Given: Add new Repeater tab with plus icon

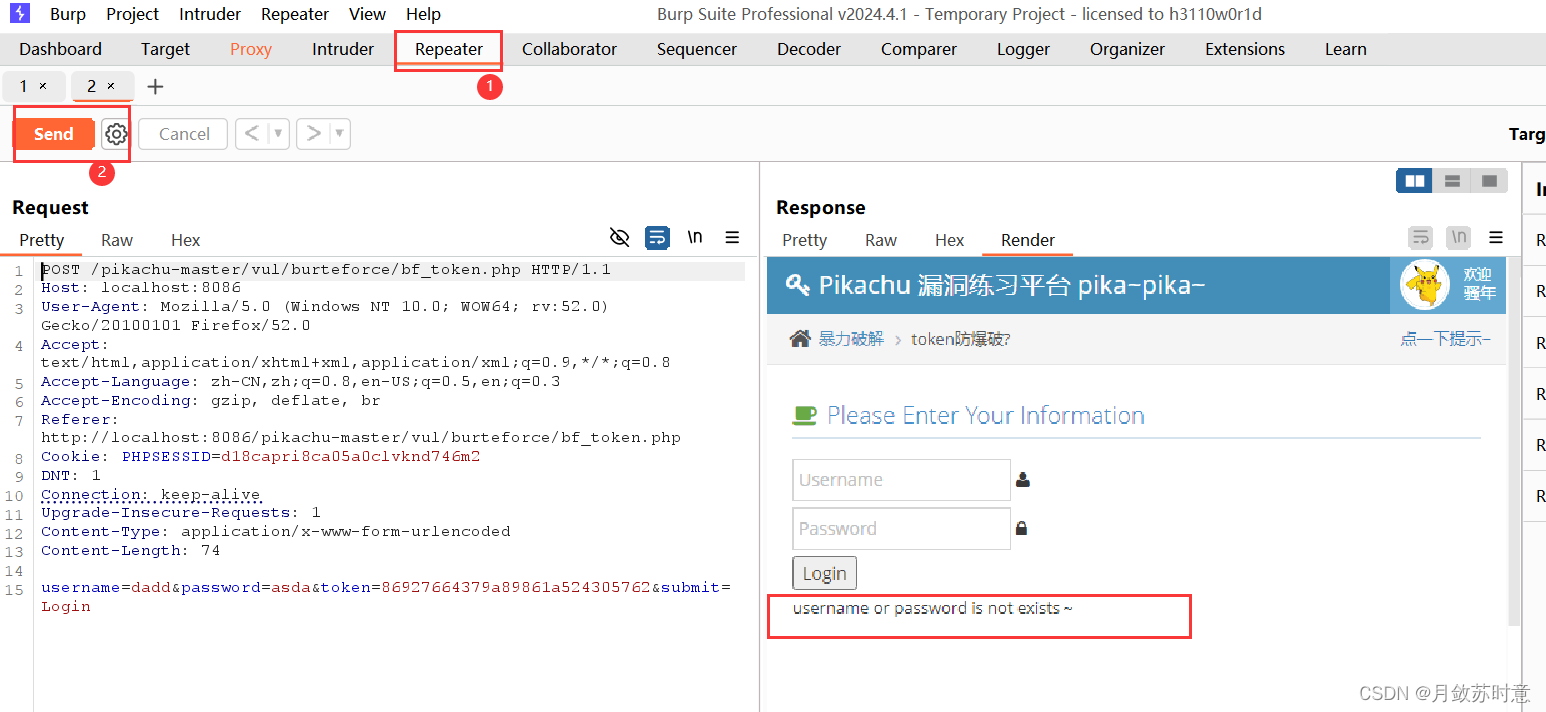Looking at the screenshot, I should click(155, 87).
